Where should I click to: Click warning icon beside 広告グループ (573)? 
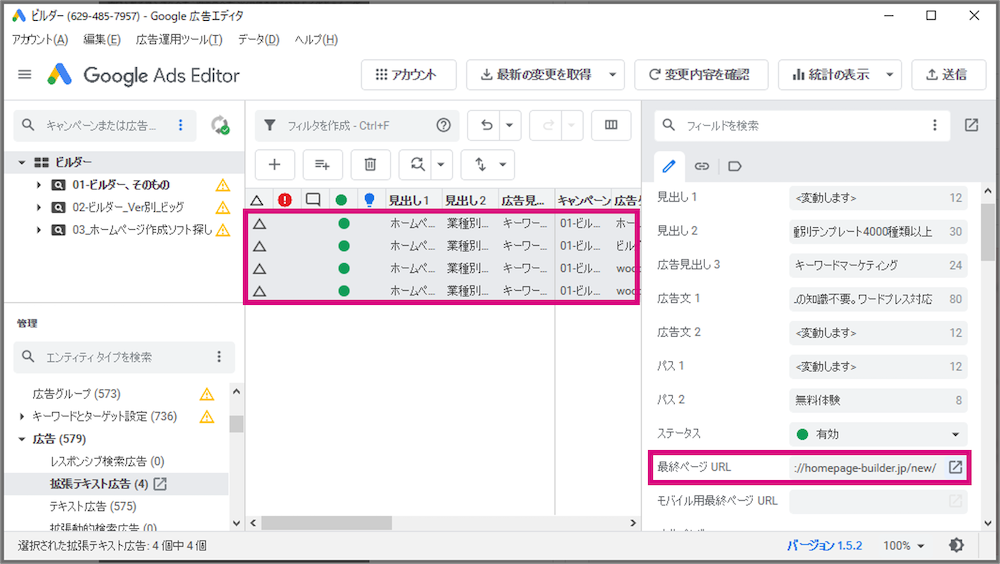click(207, 394)
